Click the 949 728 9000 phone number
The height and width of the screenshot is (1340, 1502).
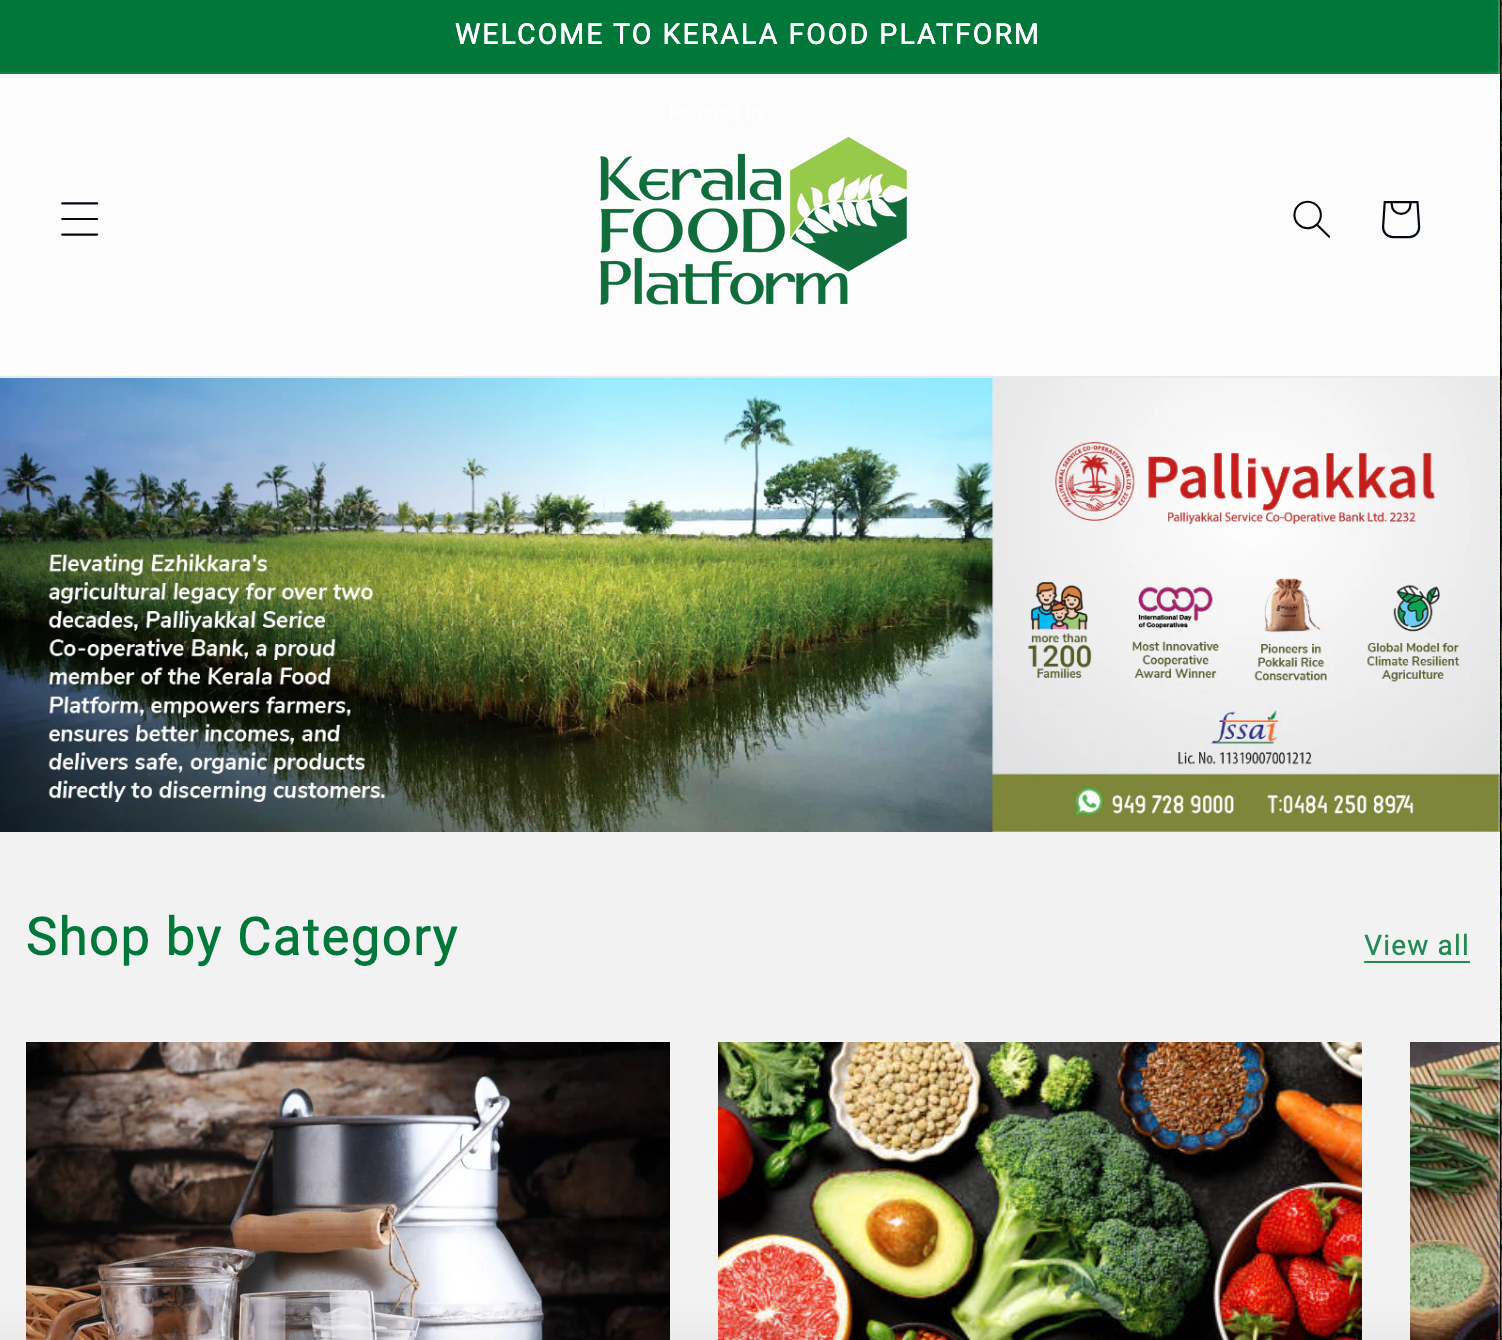click(1172, 805)
